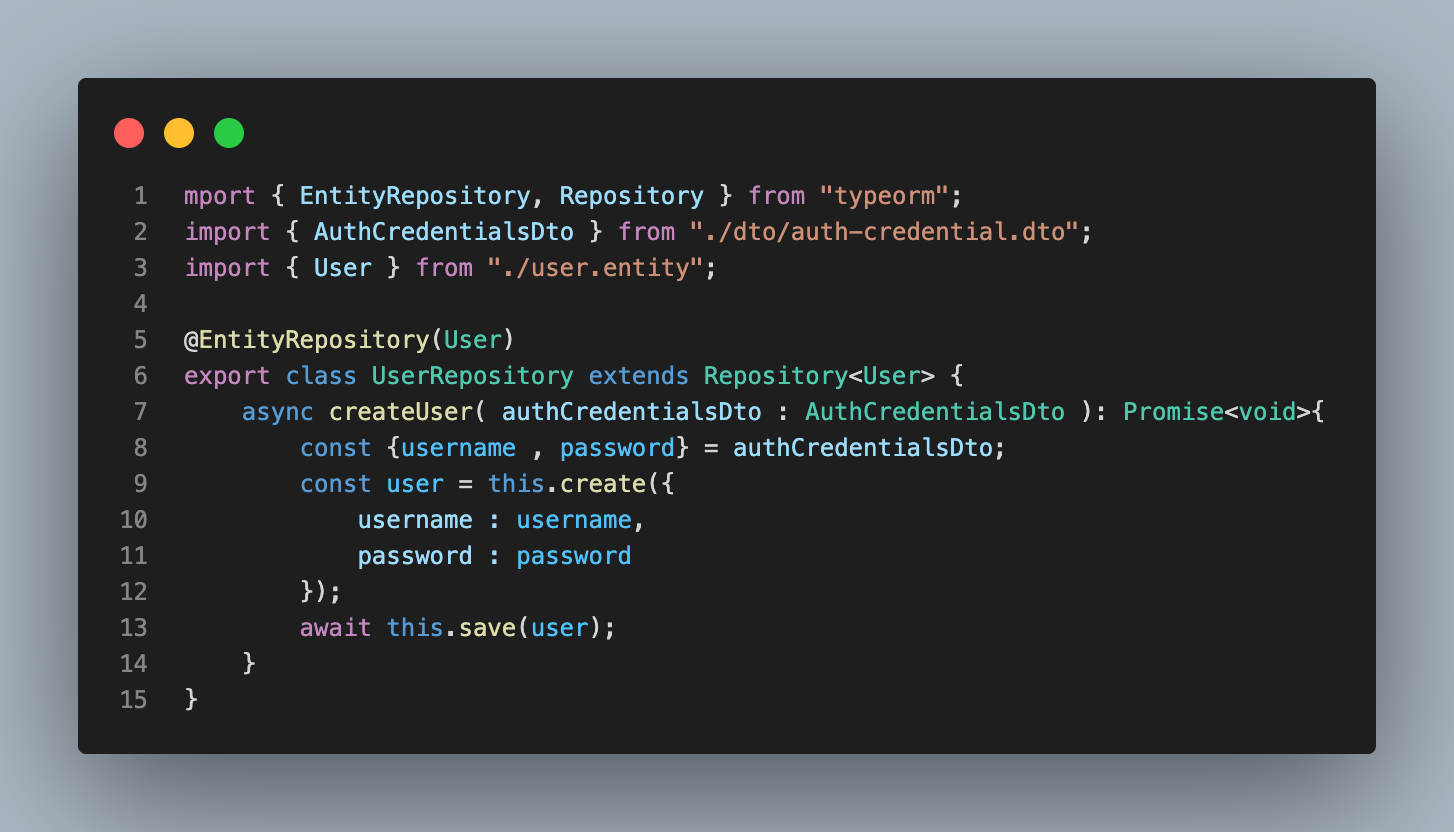Click the yellow minimize dot
Viewport: 1454px width, 832px height.
click(x=179, y=133)
